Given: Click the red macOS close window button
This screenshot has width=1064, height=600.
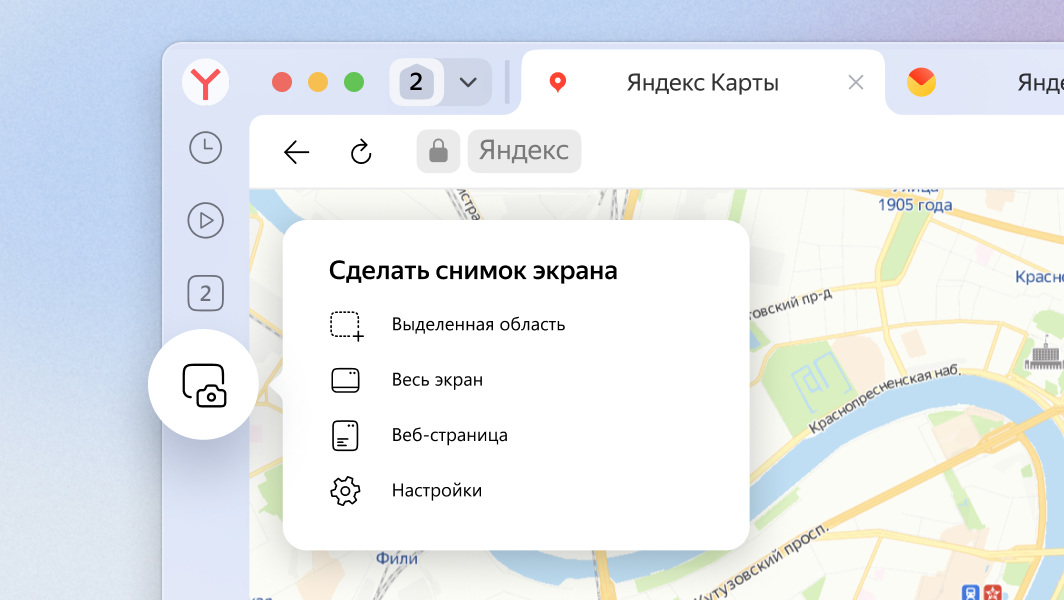Looking at the screenshot, I should [282, 82].
